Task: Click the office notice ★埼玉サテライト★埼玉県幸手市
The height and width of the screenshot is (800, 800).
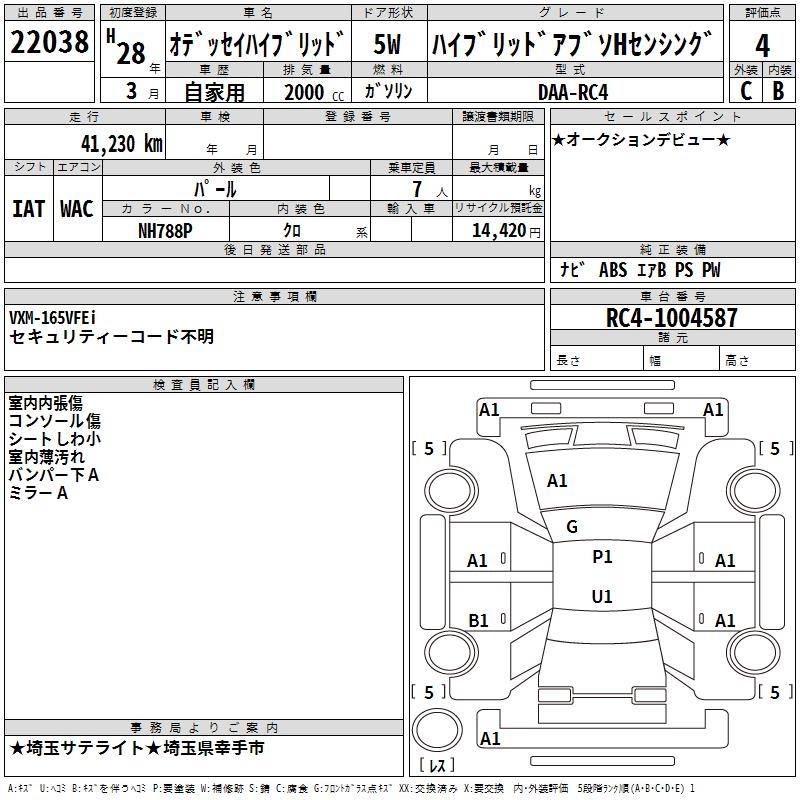Action: pyautogui.click(x=137, y=748)
